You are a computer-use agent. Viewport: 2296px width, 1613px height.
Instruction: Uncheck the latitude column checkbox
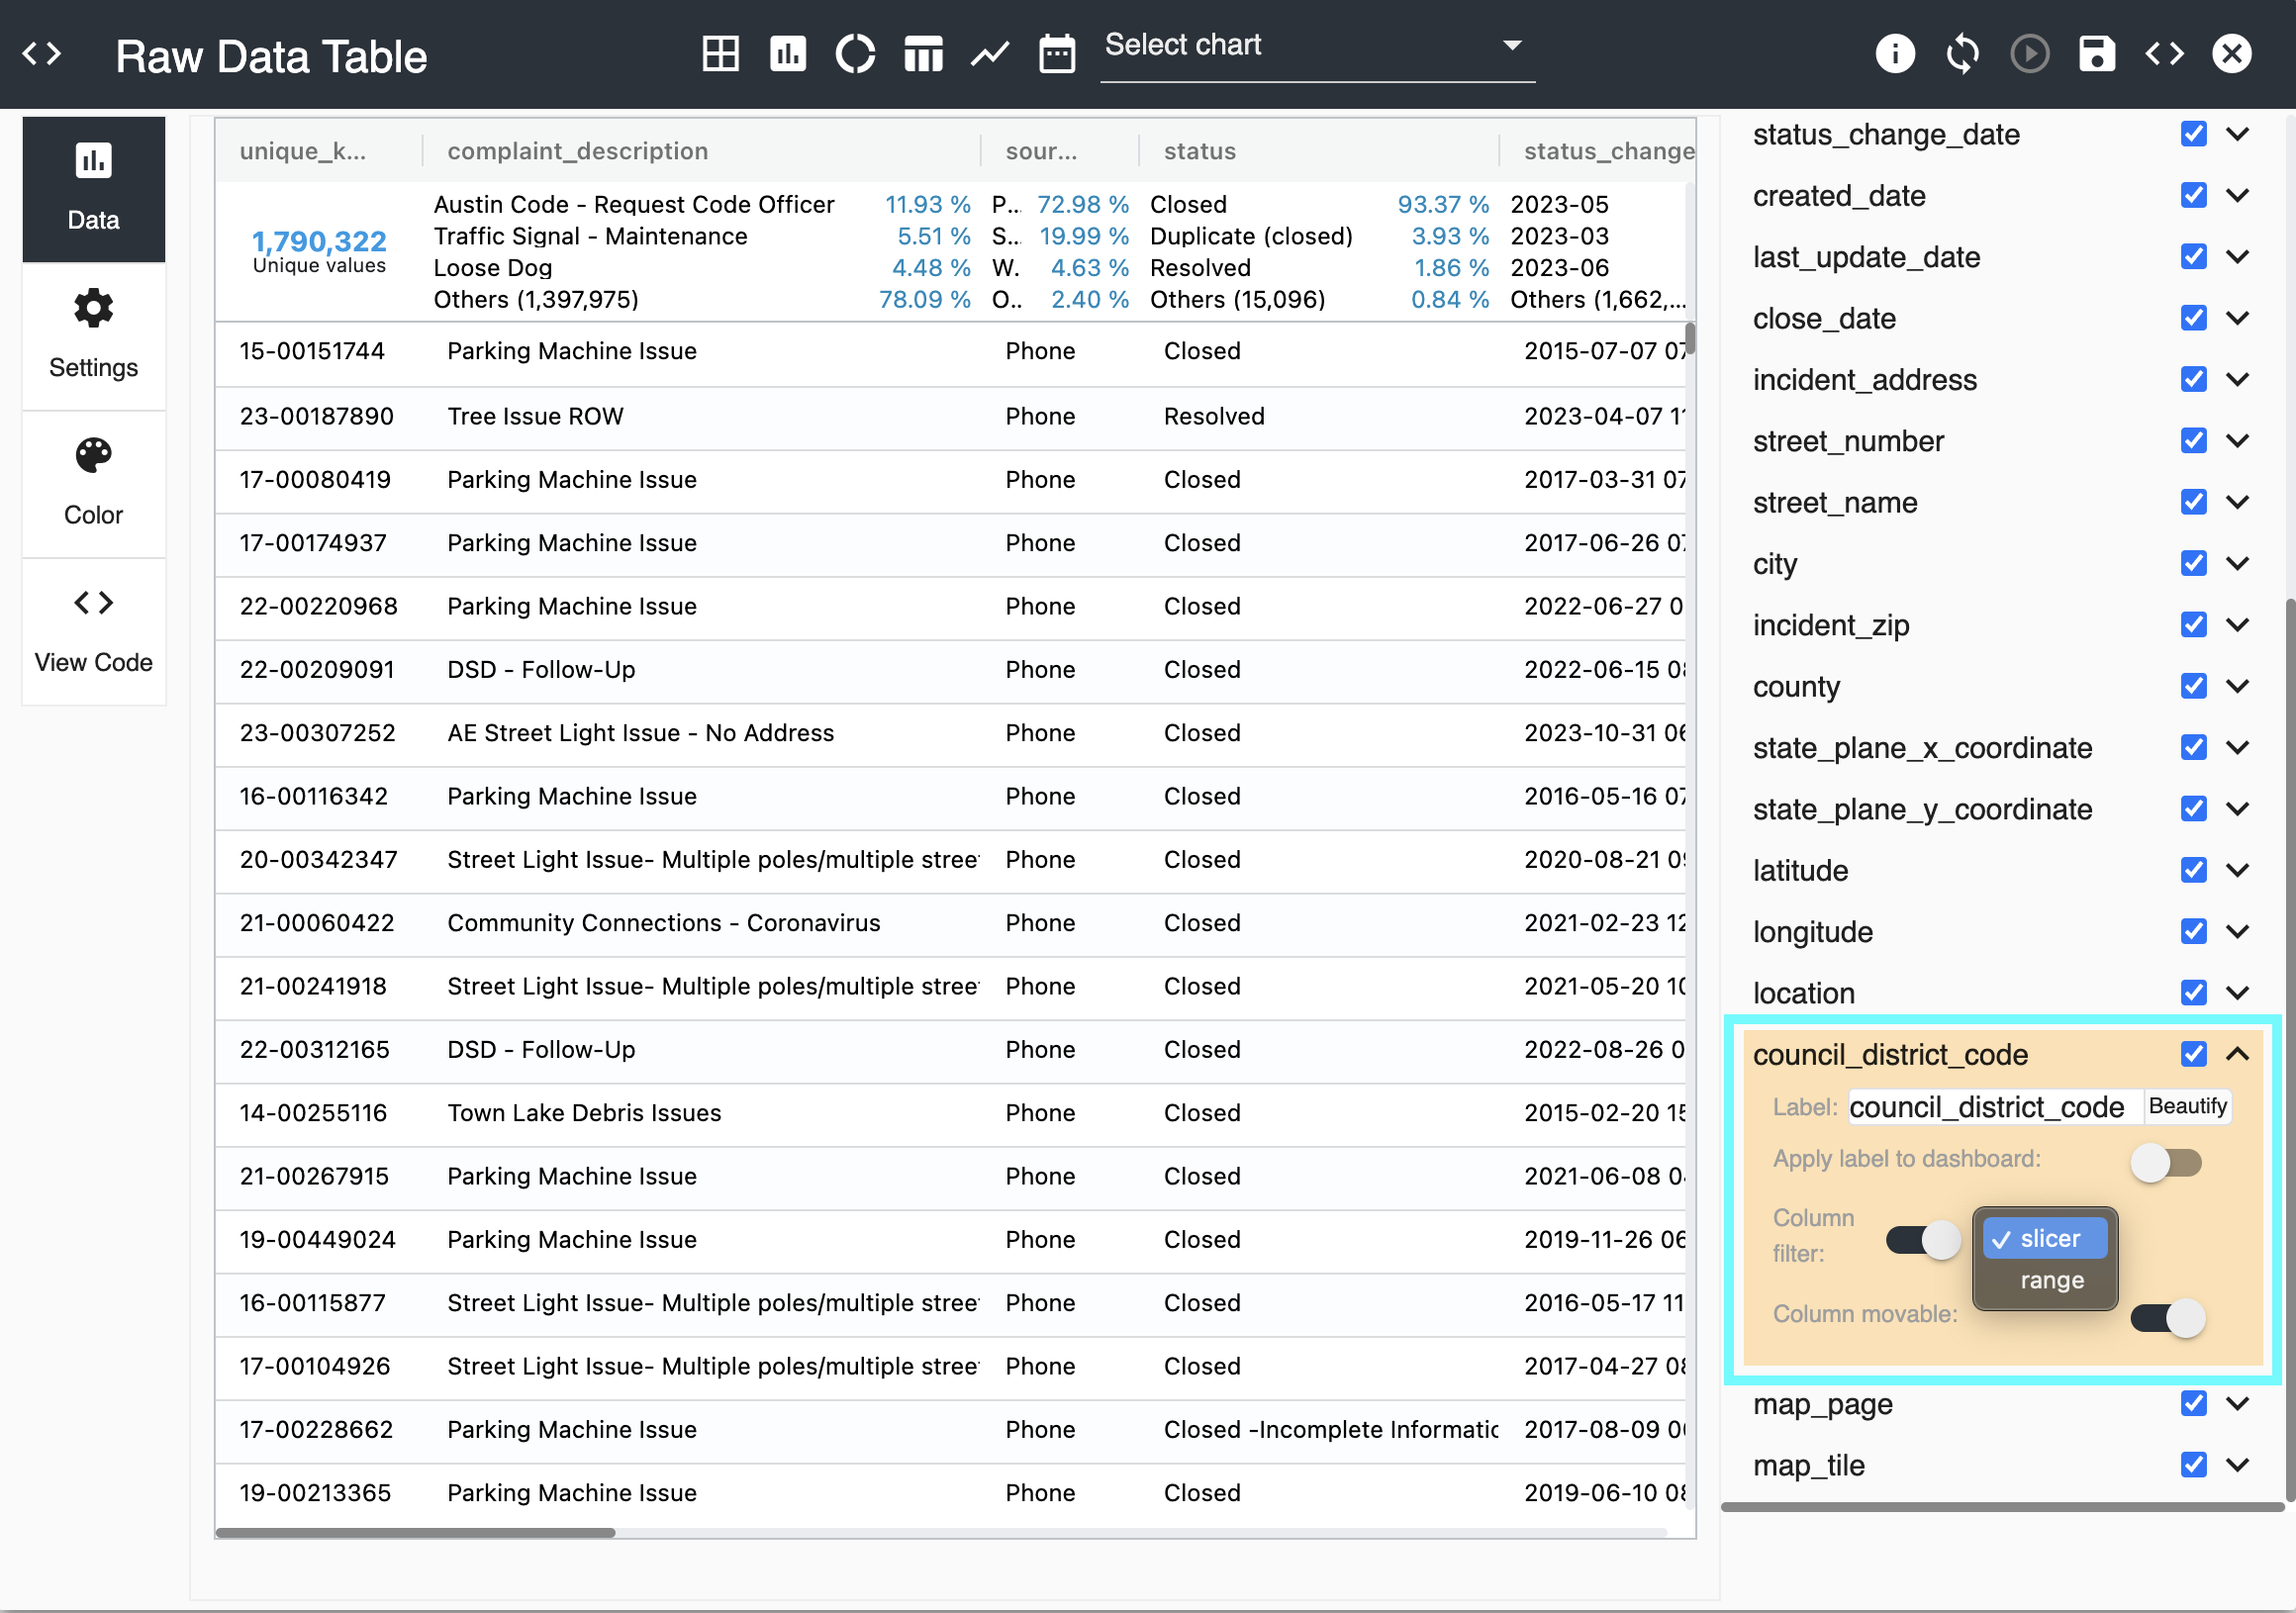[2193, 870]
